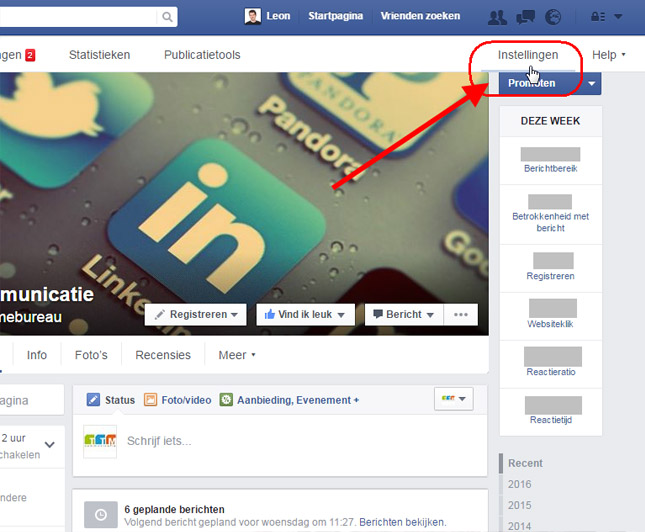The height and width of the screenshot is (532, 645).
Task: Open Reactietijd statistic
Action: (x=551, y=420)
